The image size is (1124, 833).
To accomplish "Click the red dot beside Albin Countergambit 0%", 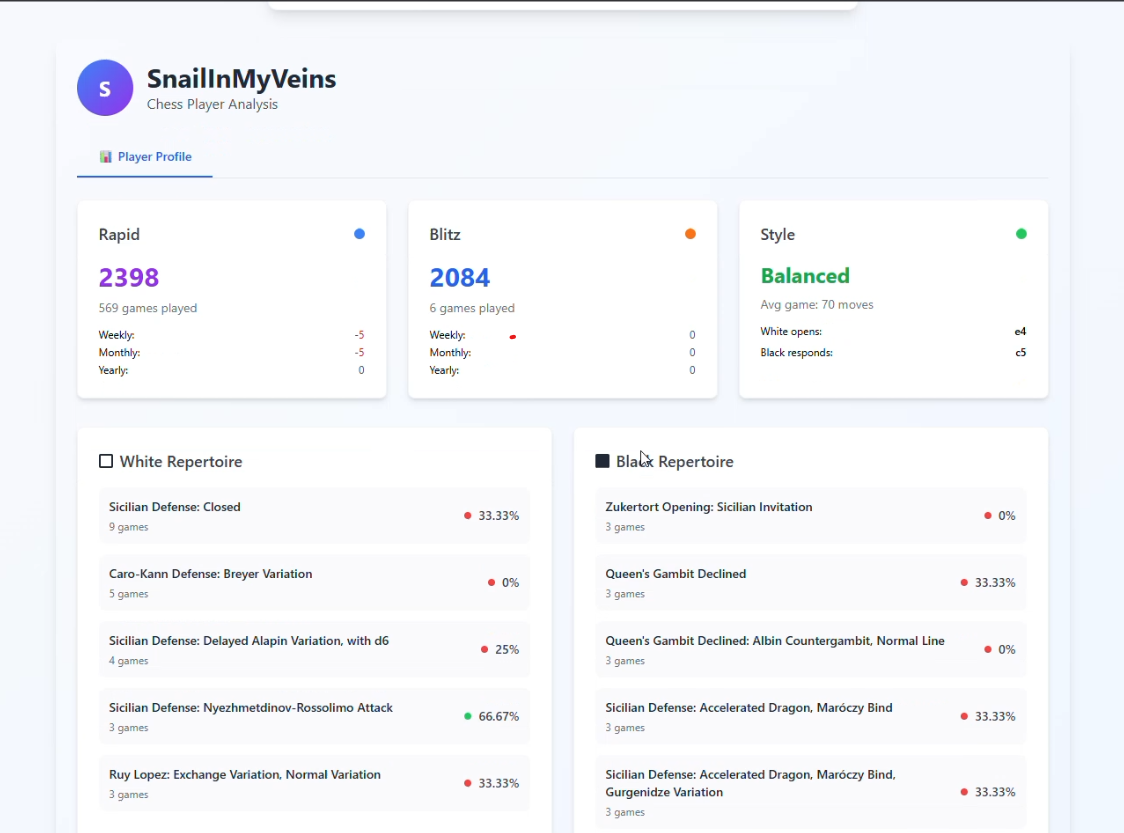I will pos(988,649).
